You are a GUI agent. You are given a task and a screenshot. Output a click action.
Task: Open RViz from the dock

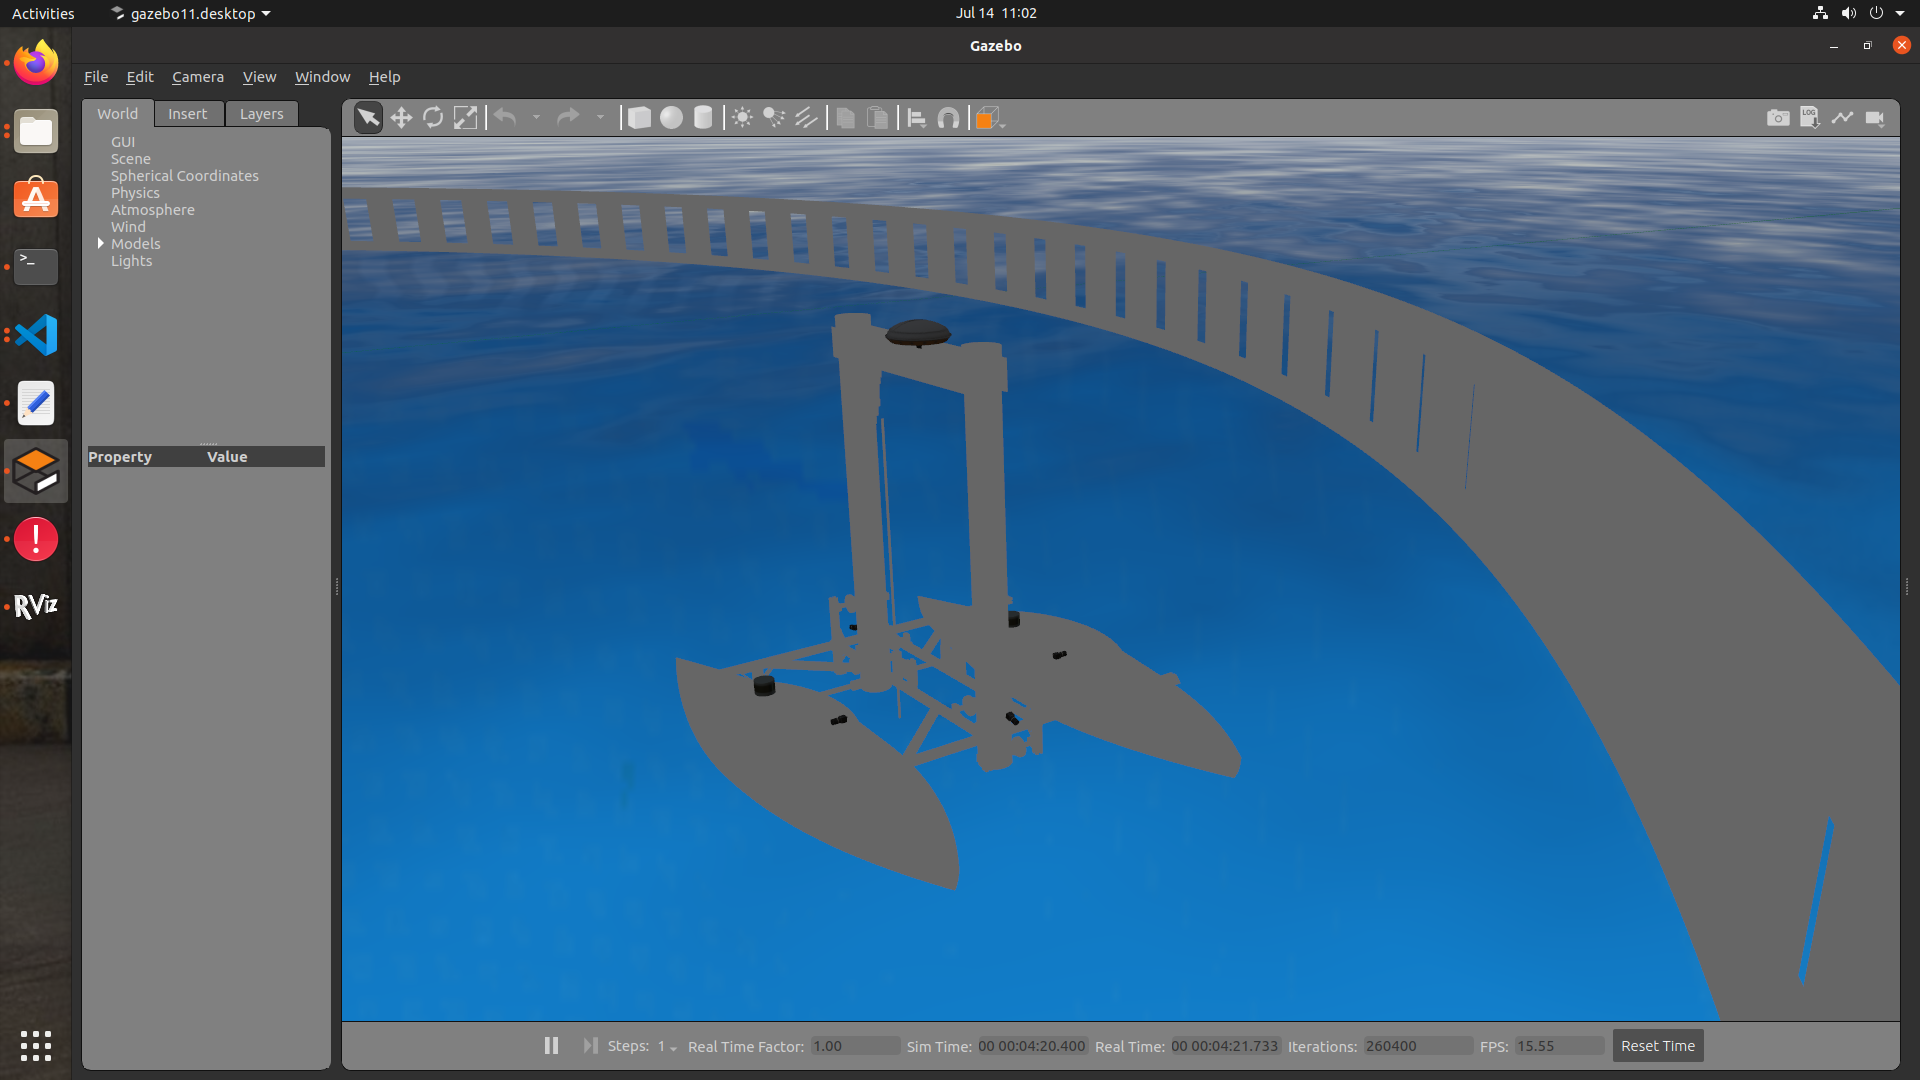[35, 606]
